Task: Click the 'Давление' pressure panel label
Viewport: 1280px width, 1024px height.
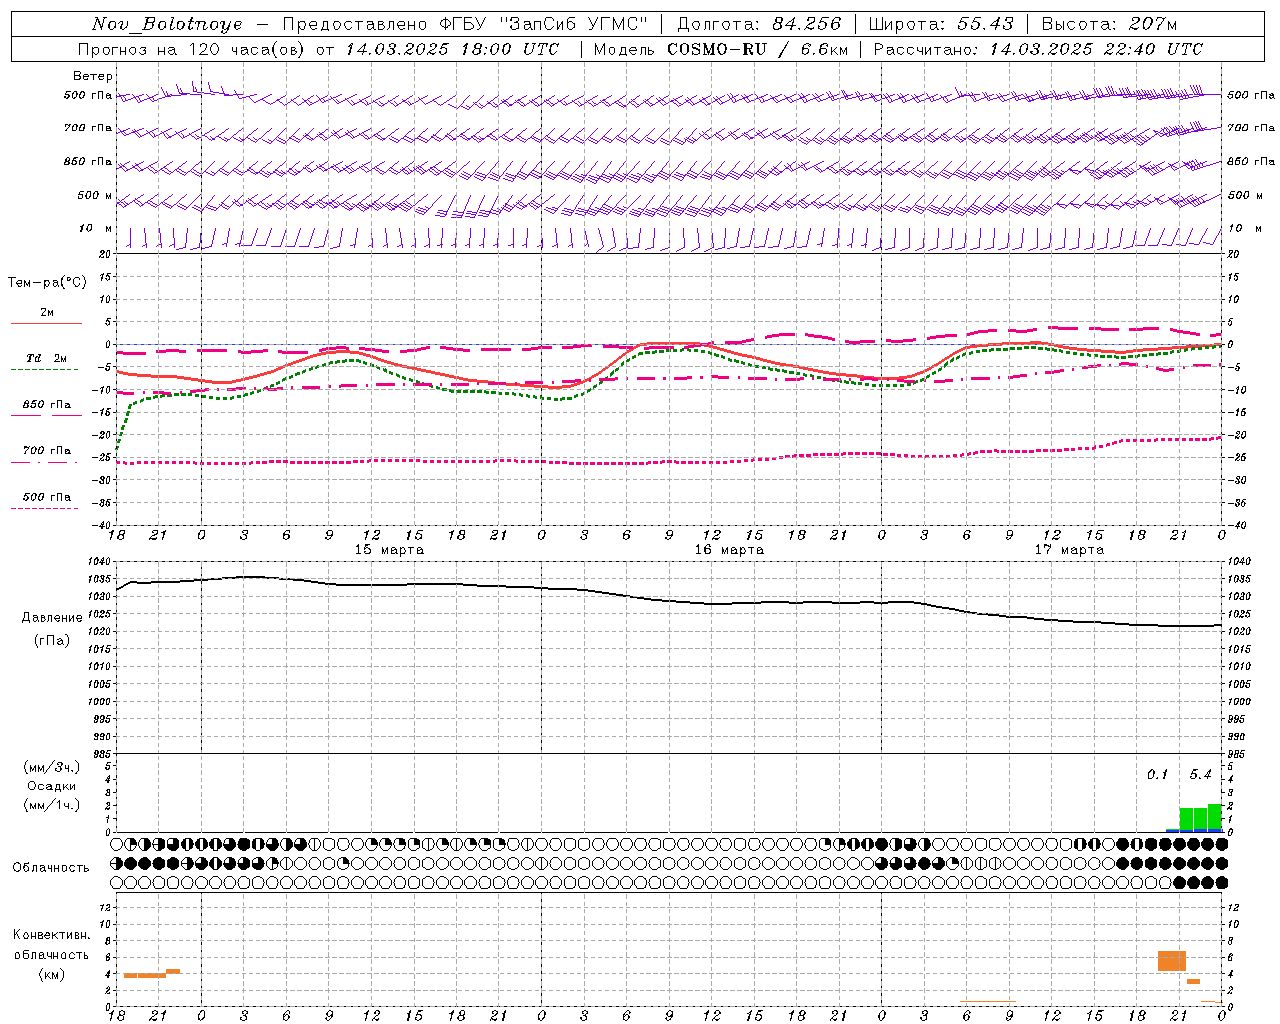Action: click(x=52, y=618)
